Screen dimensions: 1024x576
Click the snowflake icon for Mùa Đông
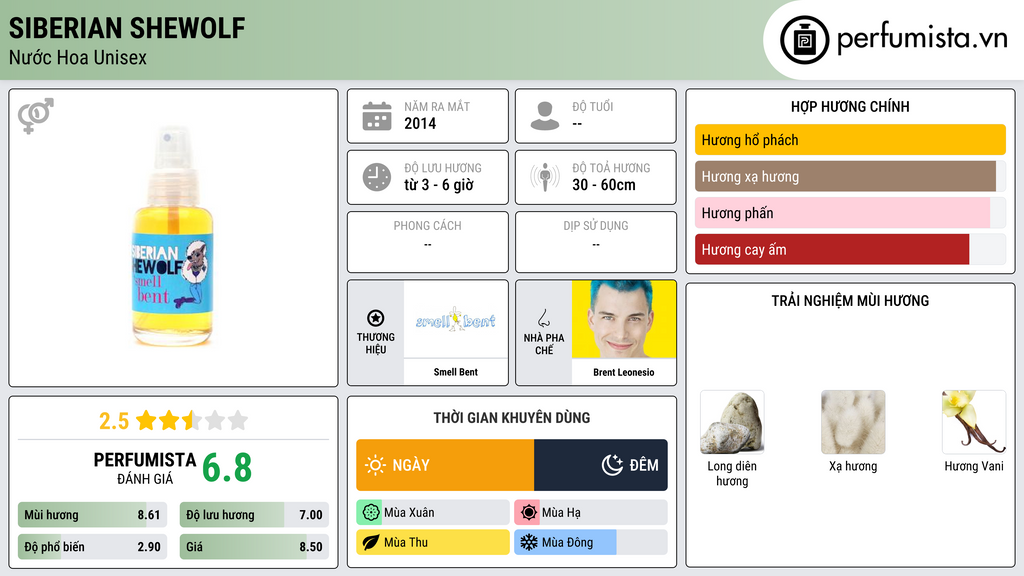[x=529, y=542]
